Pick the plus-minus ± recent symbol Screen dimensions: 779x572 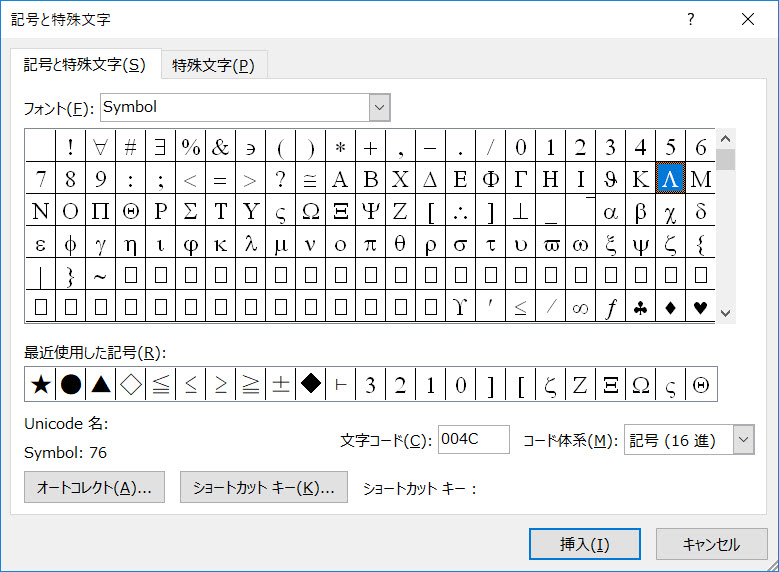pos(281,384)
